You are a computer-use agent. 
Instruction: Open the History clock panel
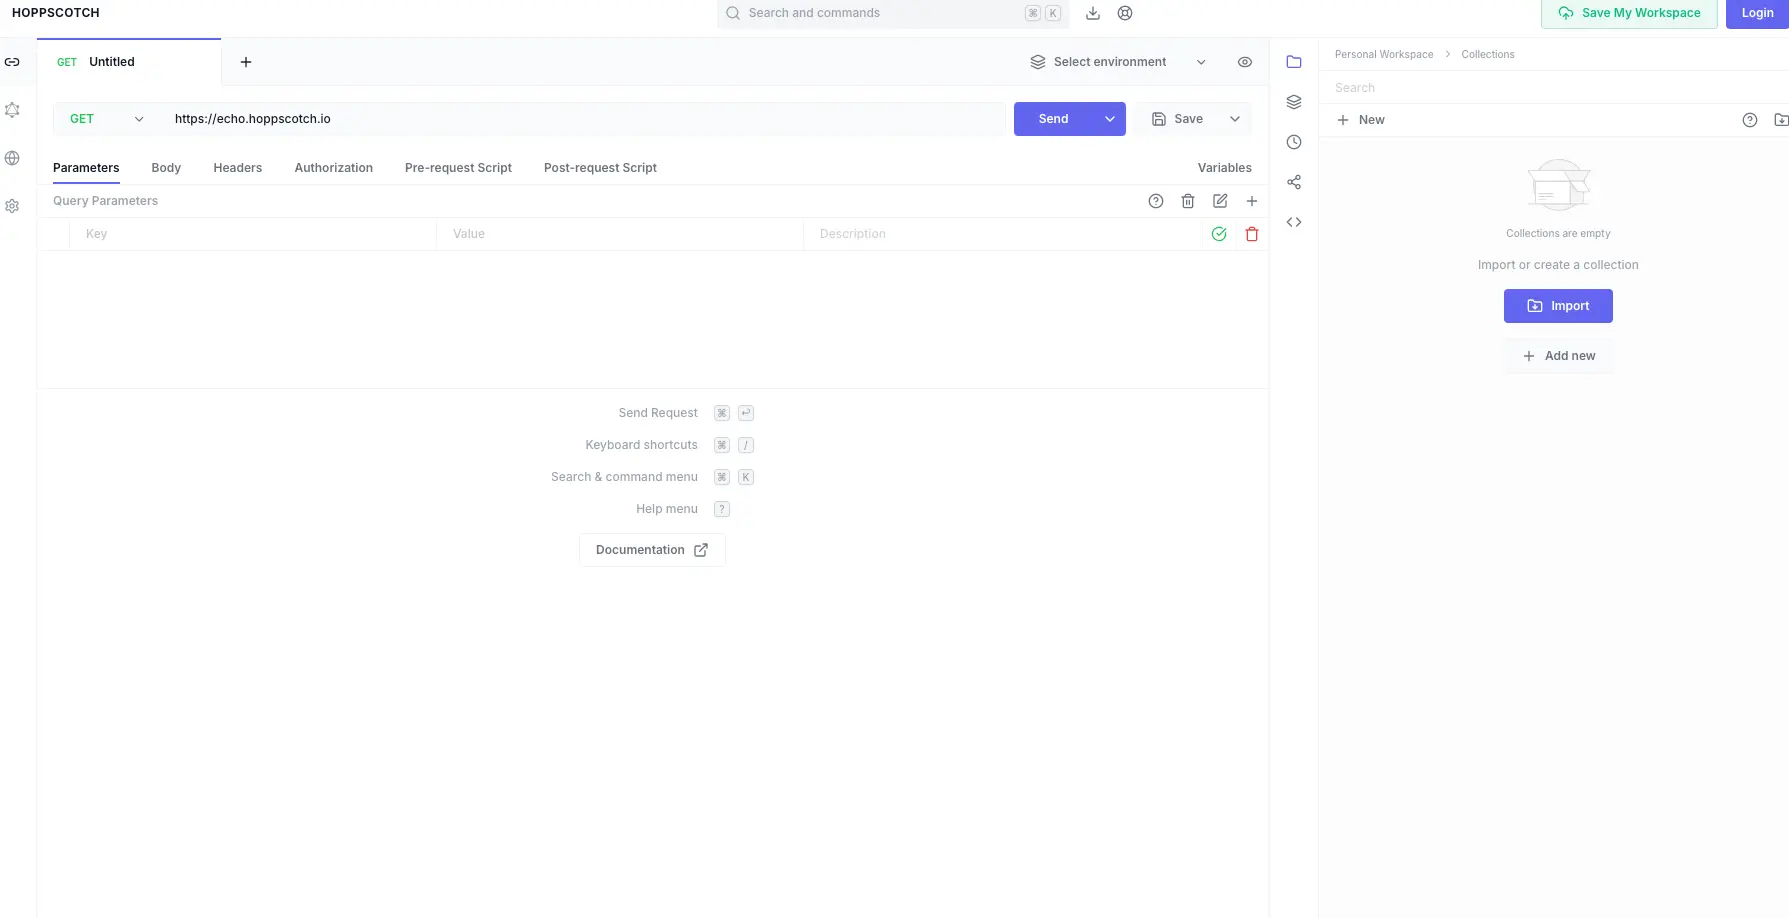[x=1294, y=142]
